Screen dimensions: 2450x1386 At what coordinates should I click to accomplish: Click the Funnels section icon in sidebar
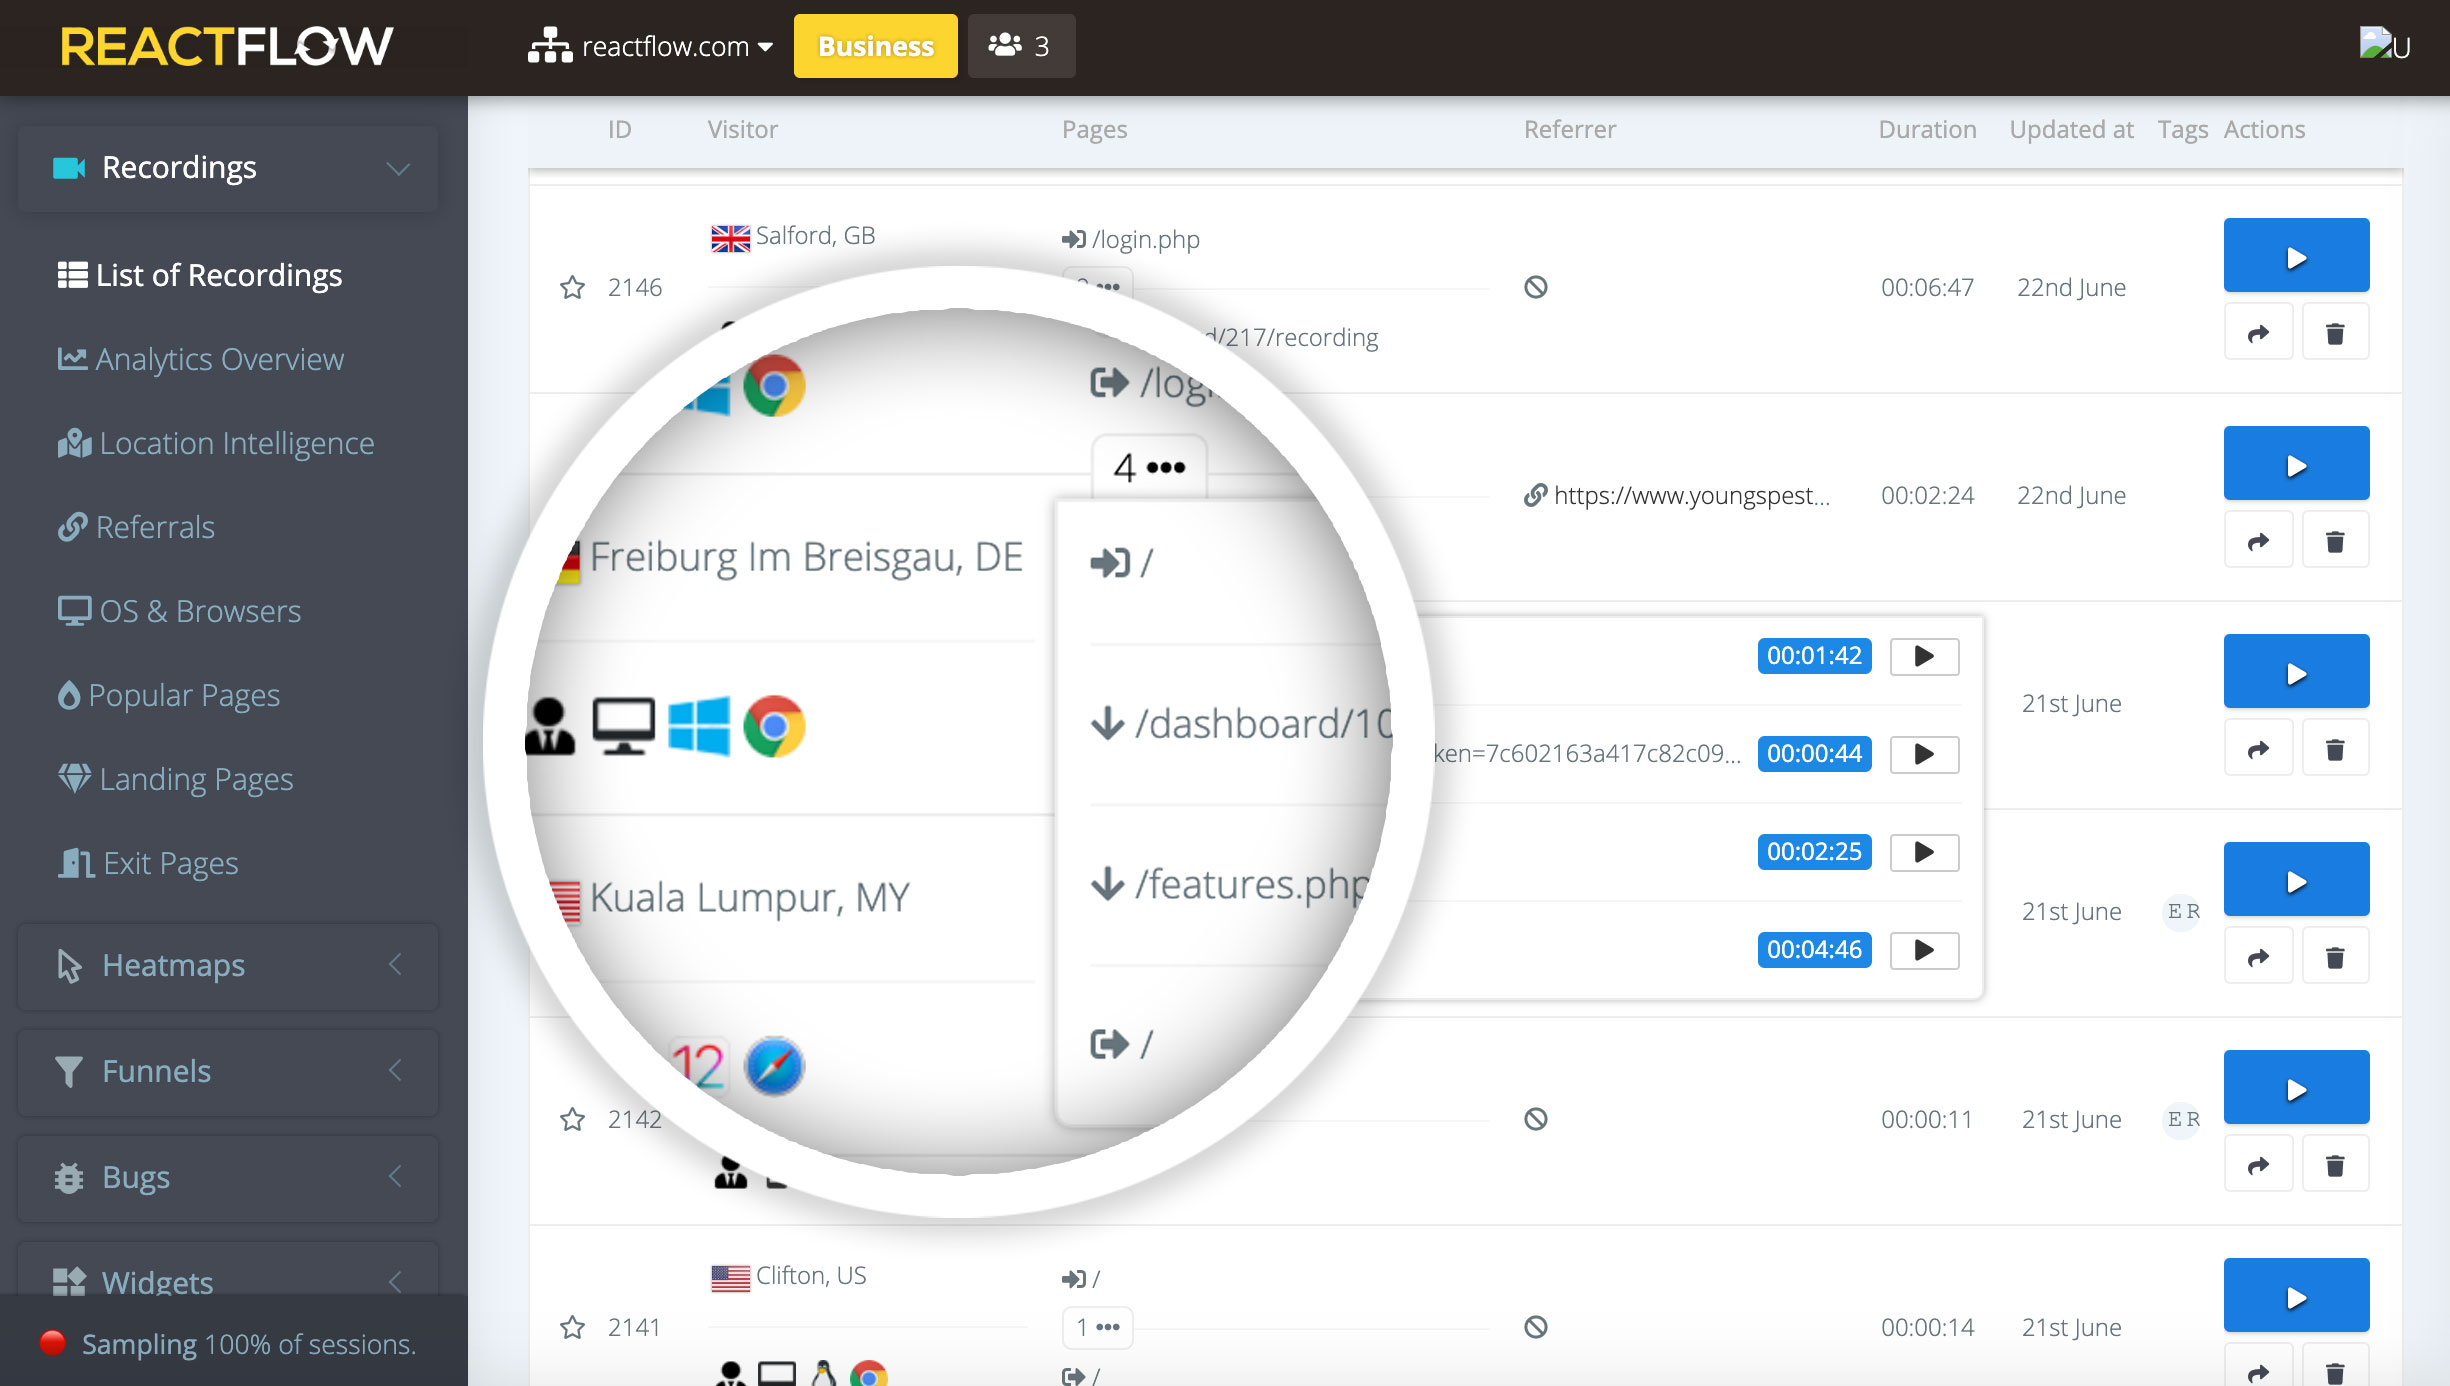click(67, 1070)
